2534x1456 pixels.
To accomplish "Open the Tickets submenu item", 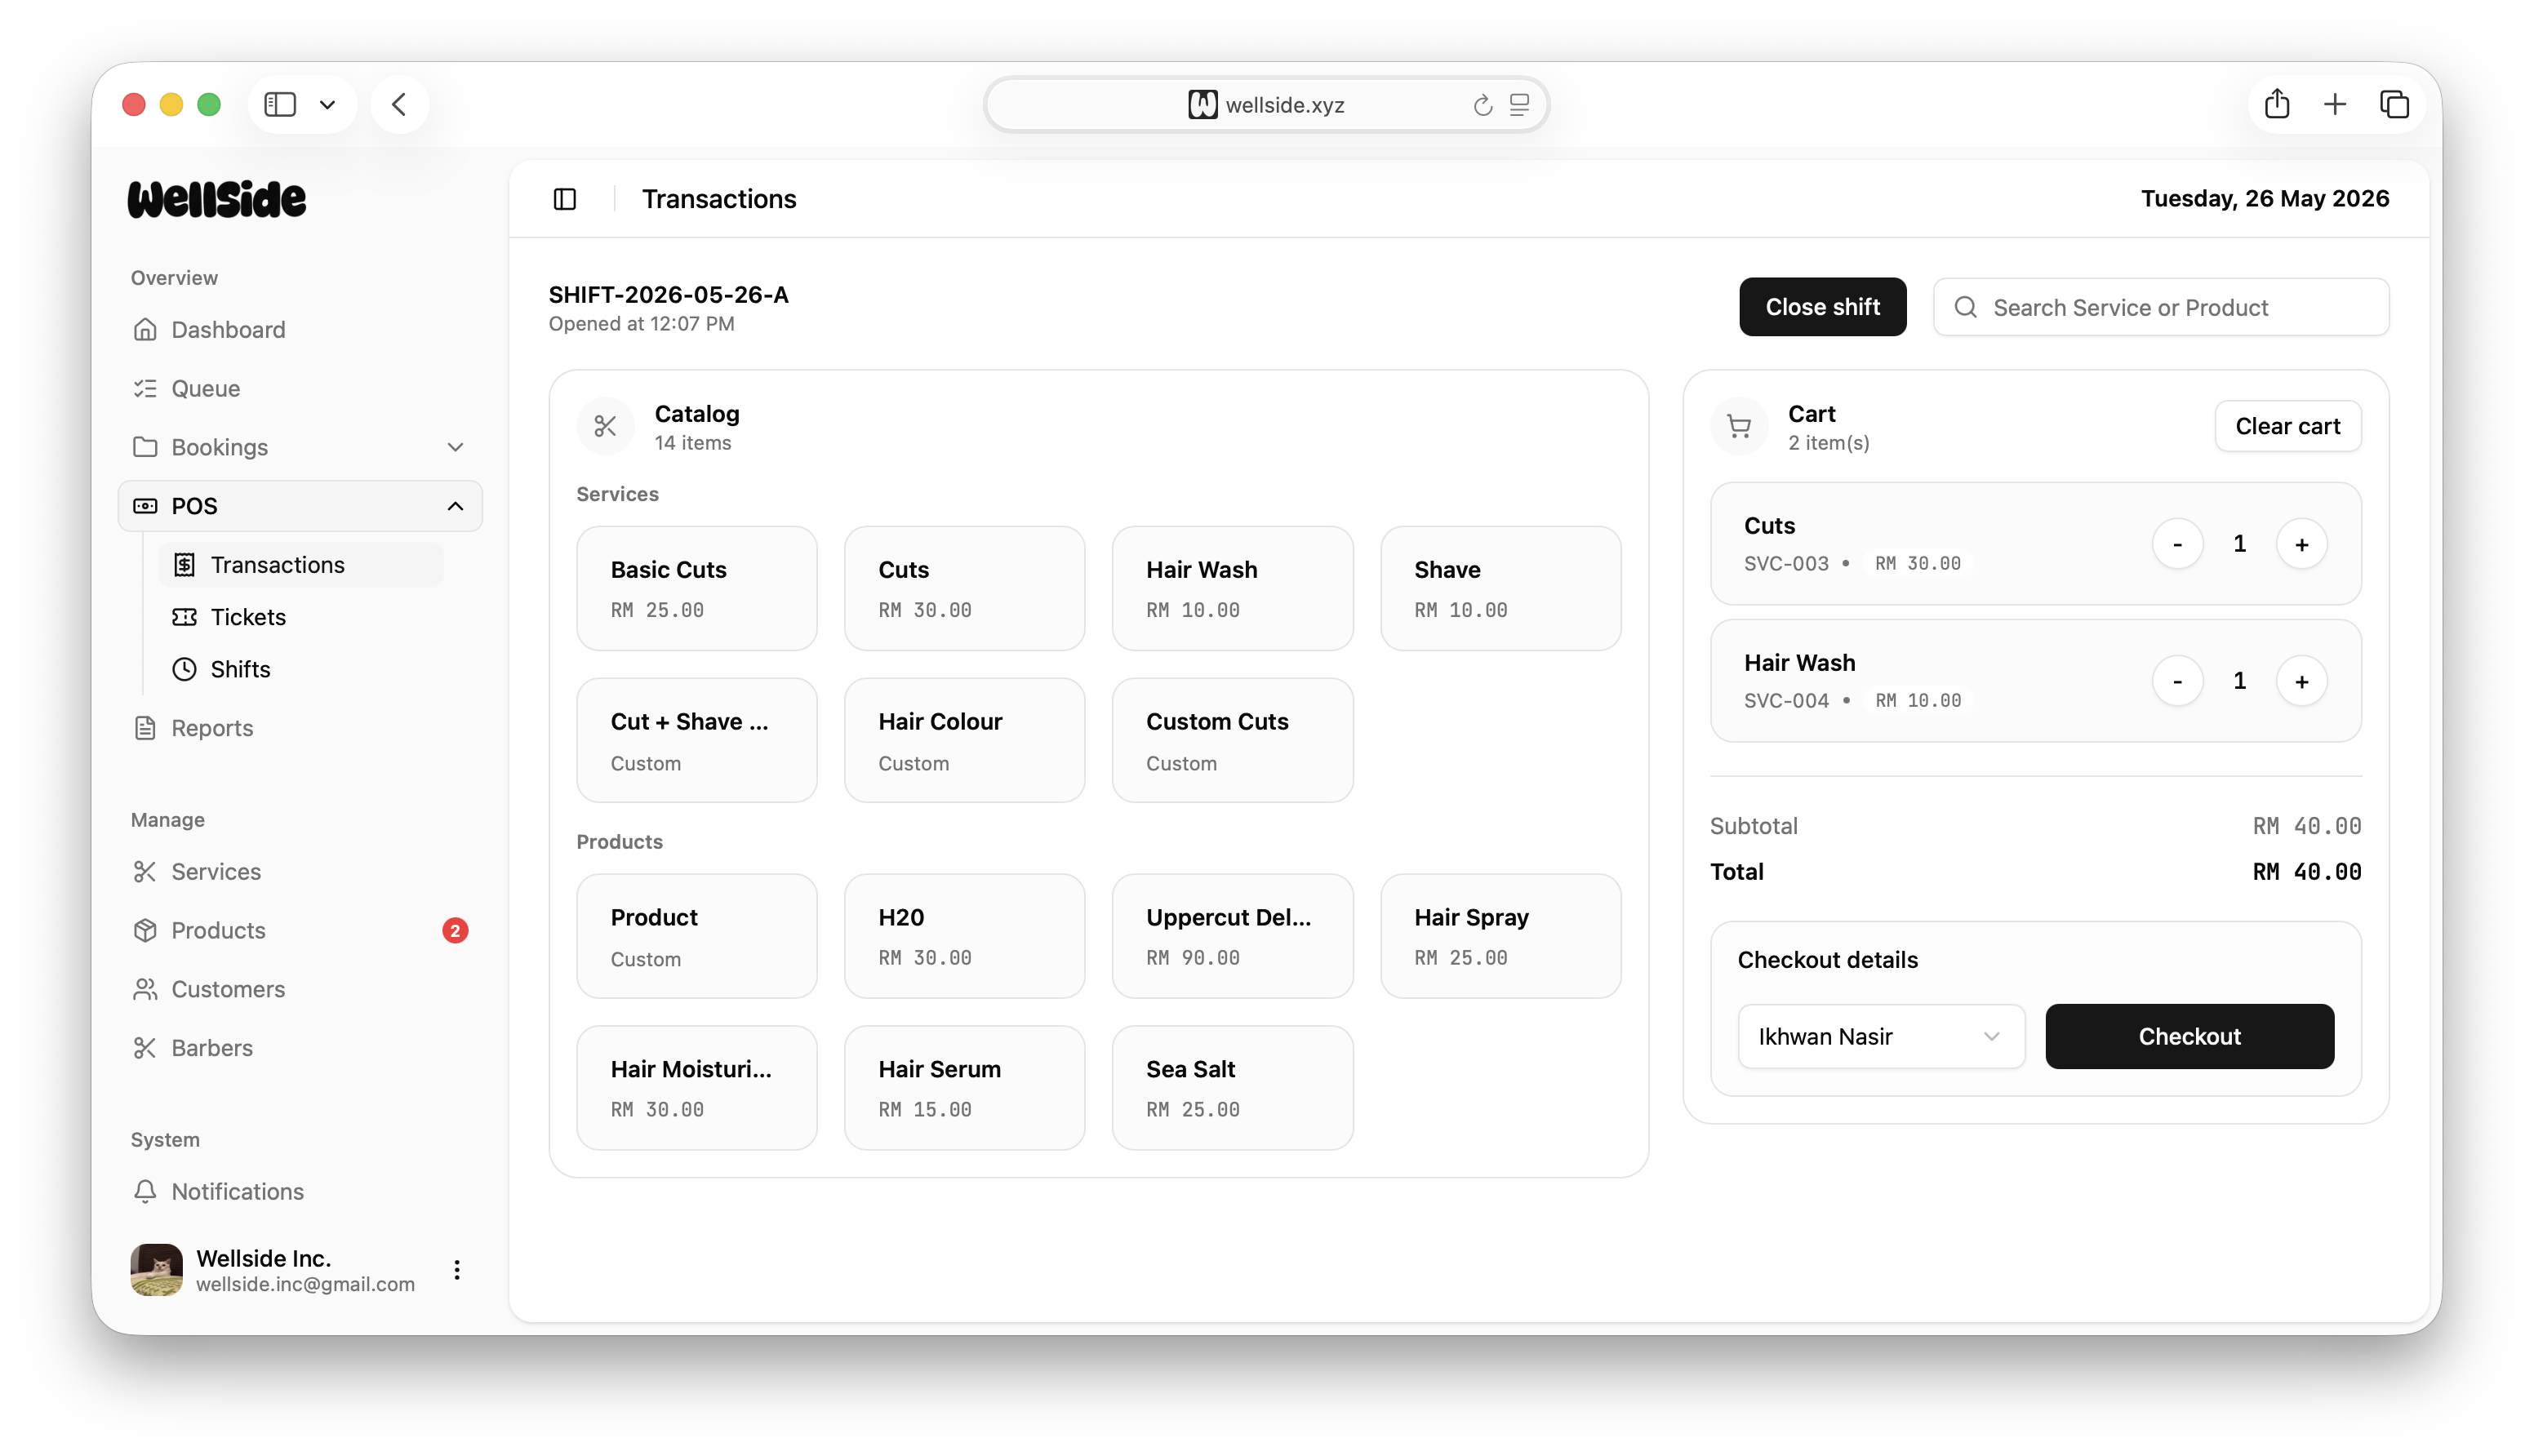I will [x=301, y=617].
